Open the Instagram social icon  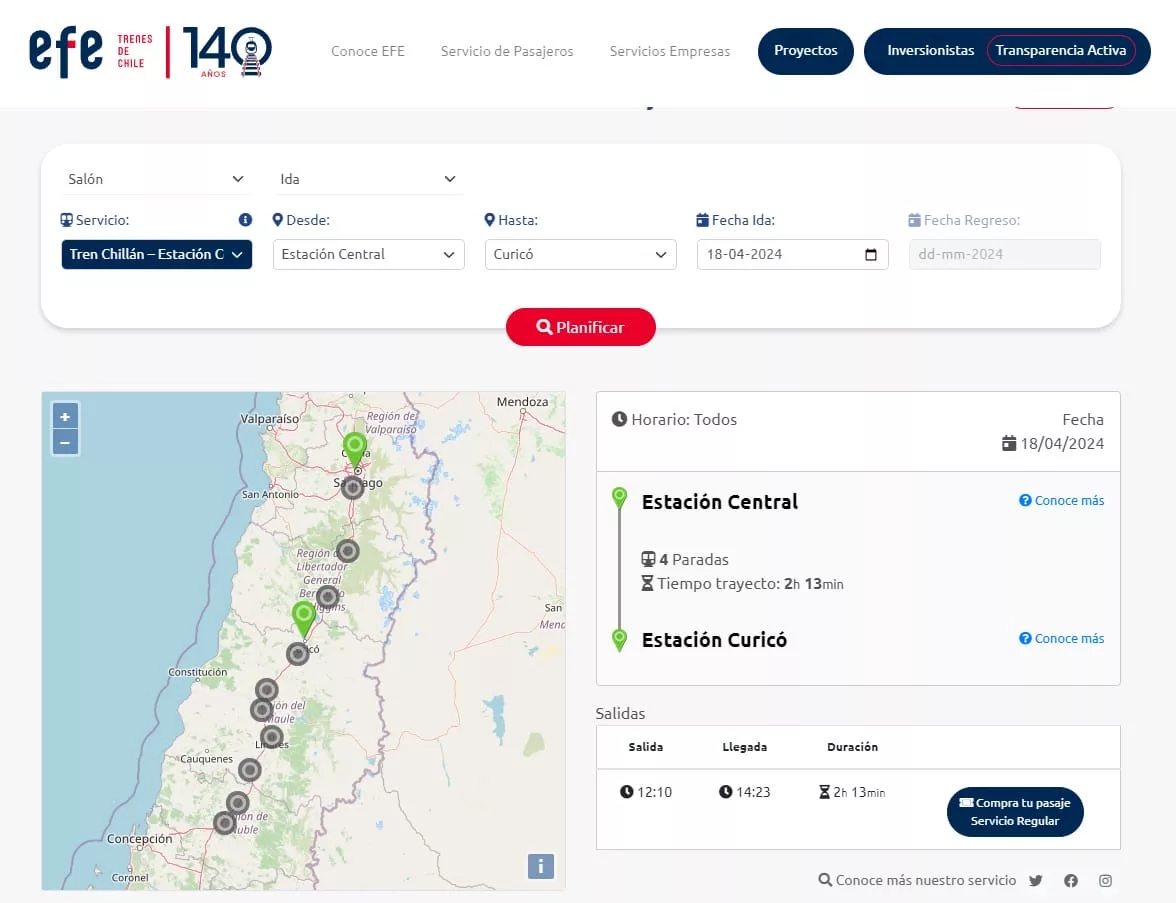click(x=1106, y=880)
